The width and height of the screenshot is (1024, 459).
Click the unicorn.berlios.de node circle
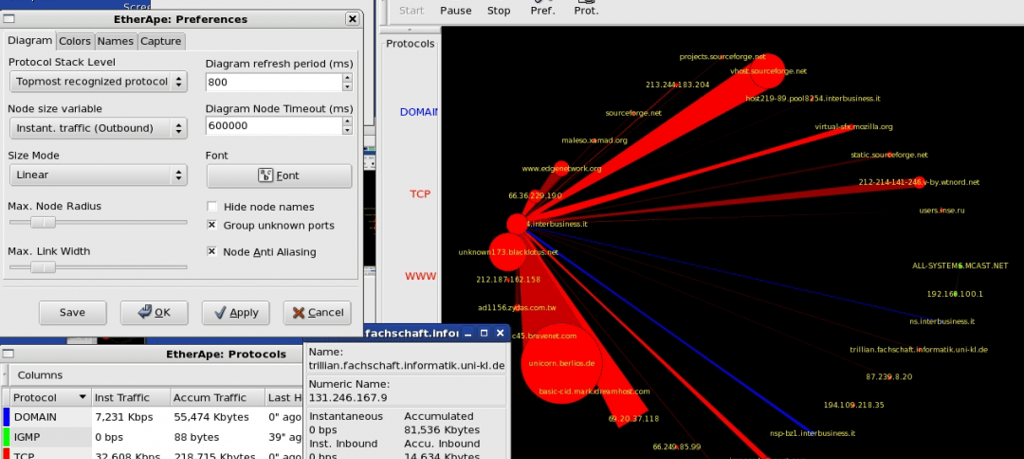[x=561, y=363]
